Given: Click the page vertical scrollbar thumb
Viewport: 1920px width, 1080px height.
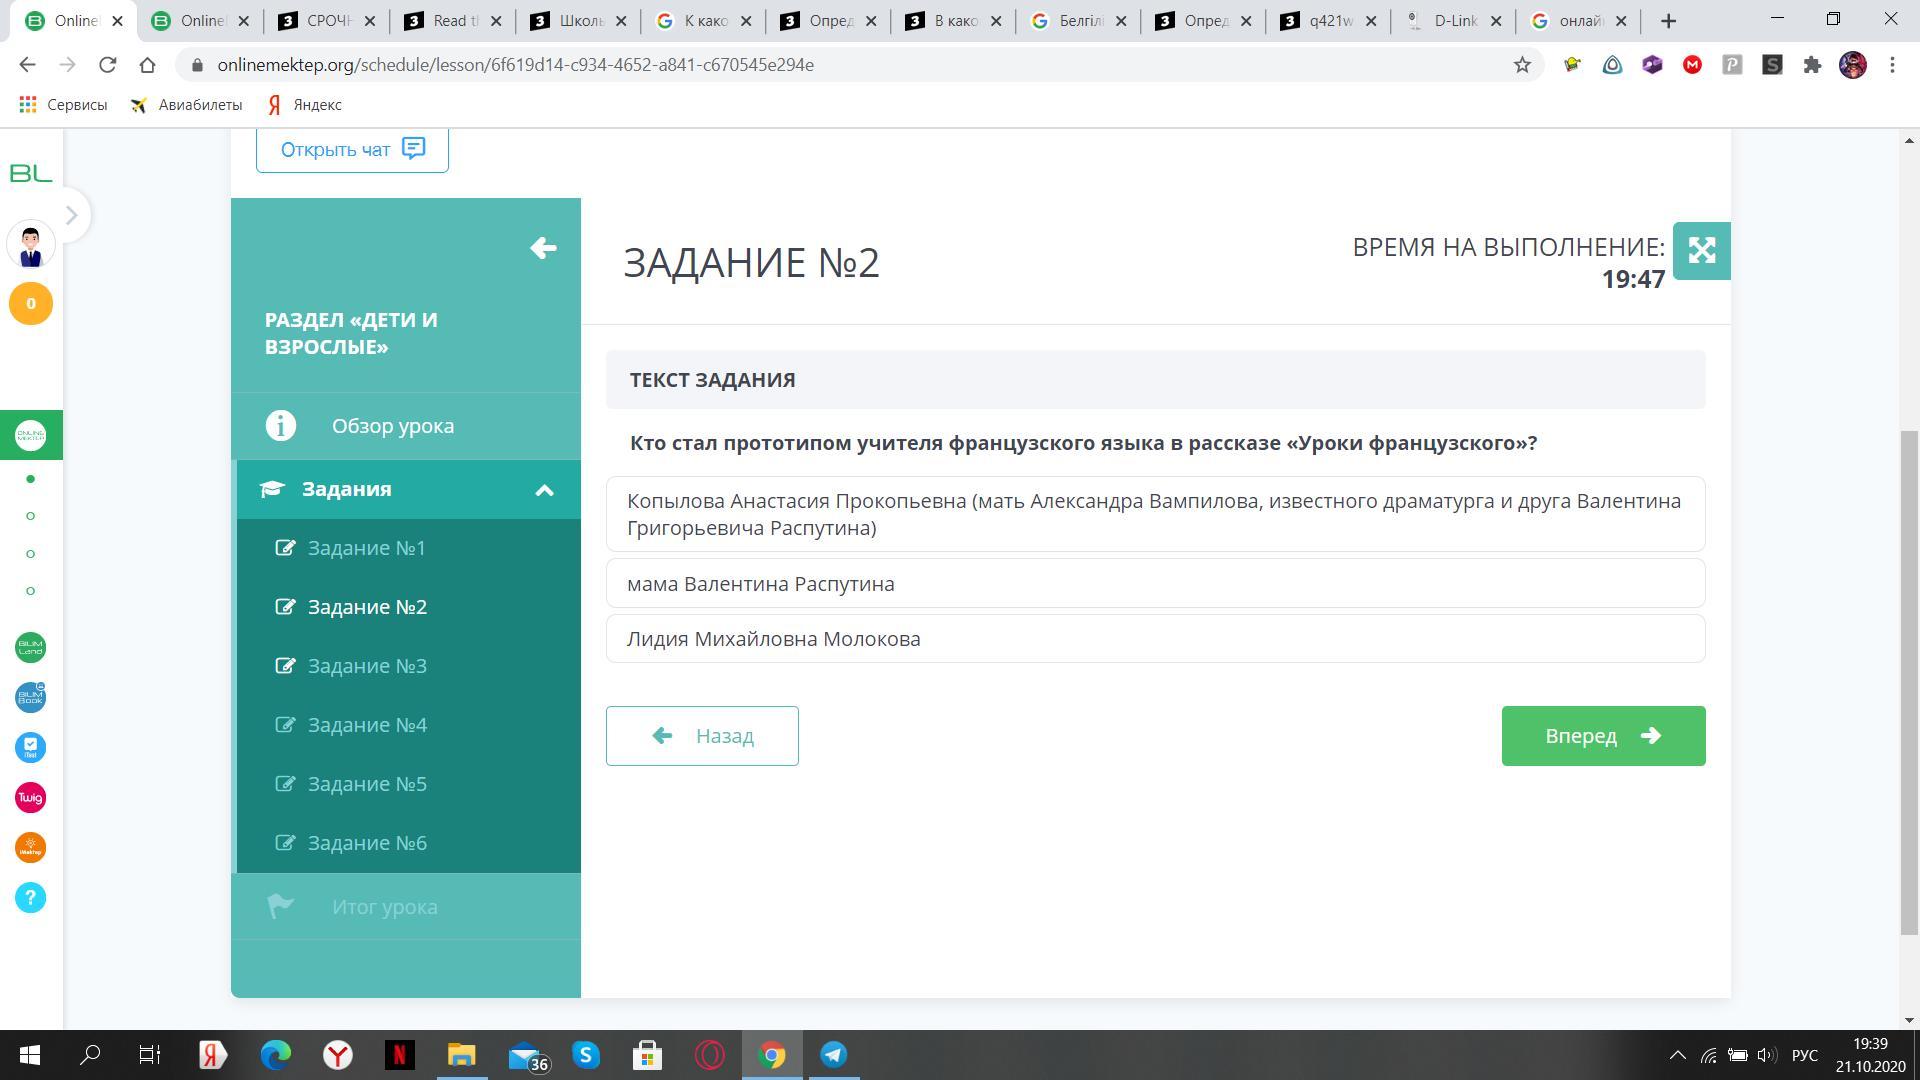Looking at the screenshot, I should tap(1909, 680).
